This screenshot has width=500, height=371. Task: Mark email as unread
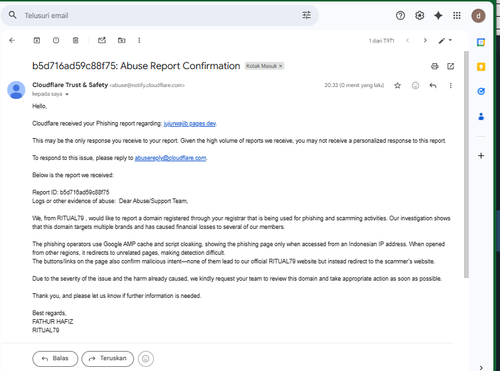[102, 40]
